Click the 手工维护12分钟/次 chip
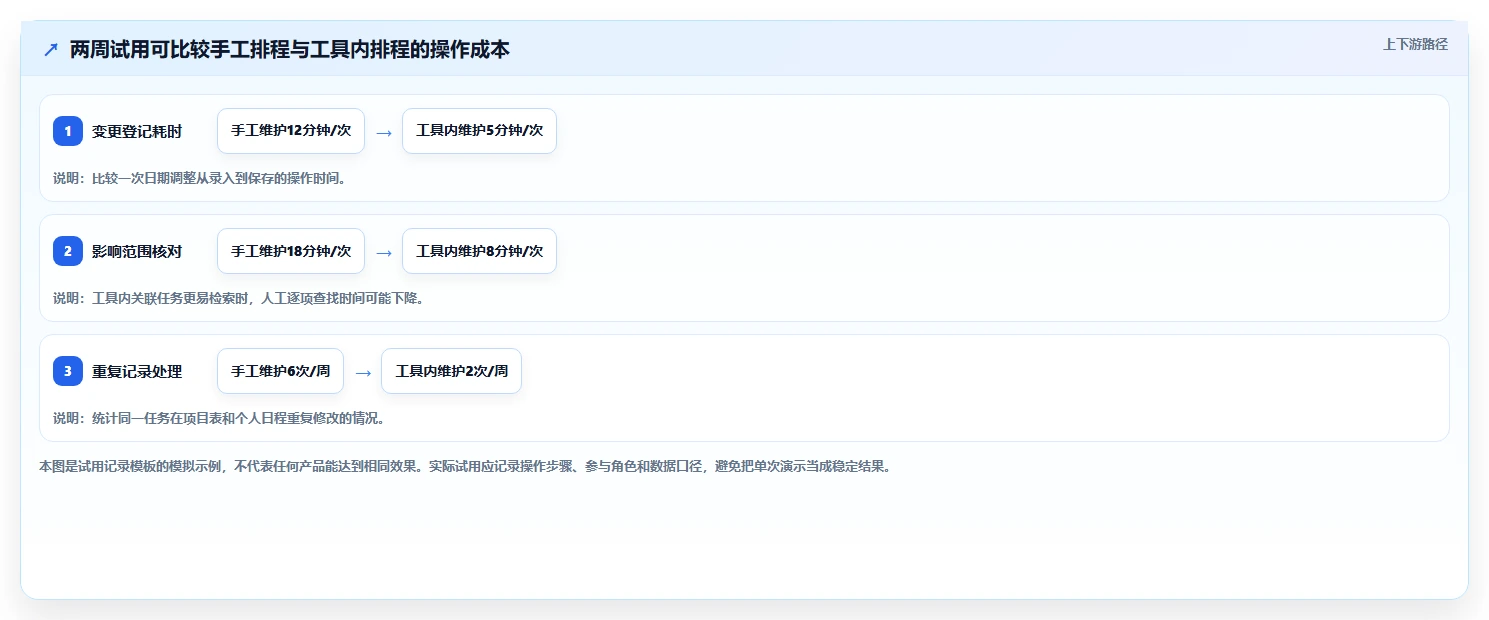The image size is (1489, 620). pyautogui.click(x=291, y=131)
